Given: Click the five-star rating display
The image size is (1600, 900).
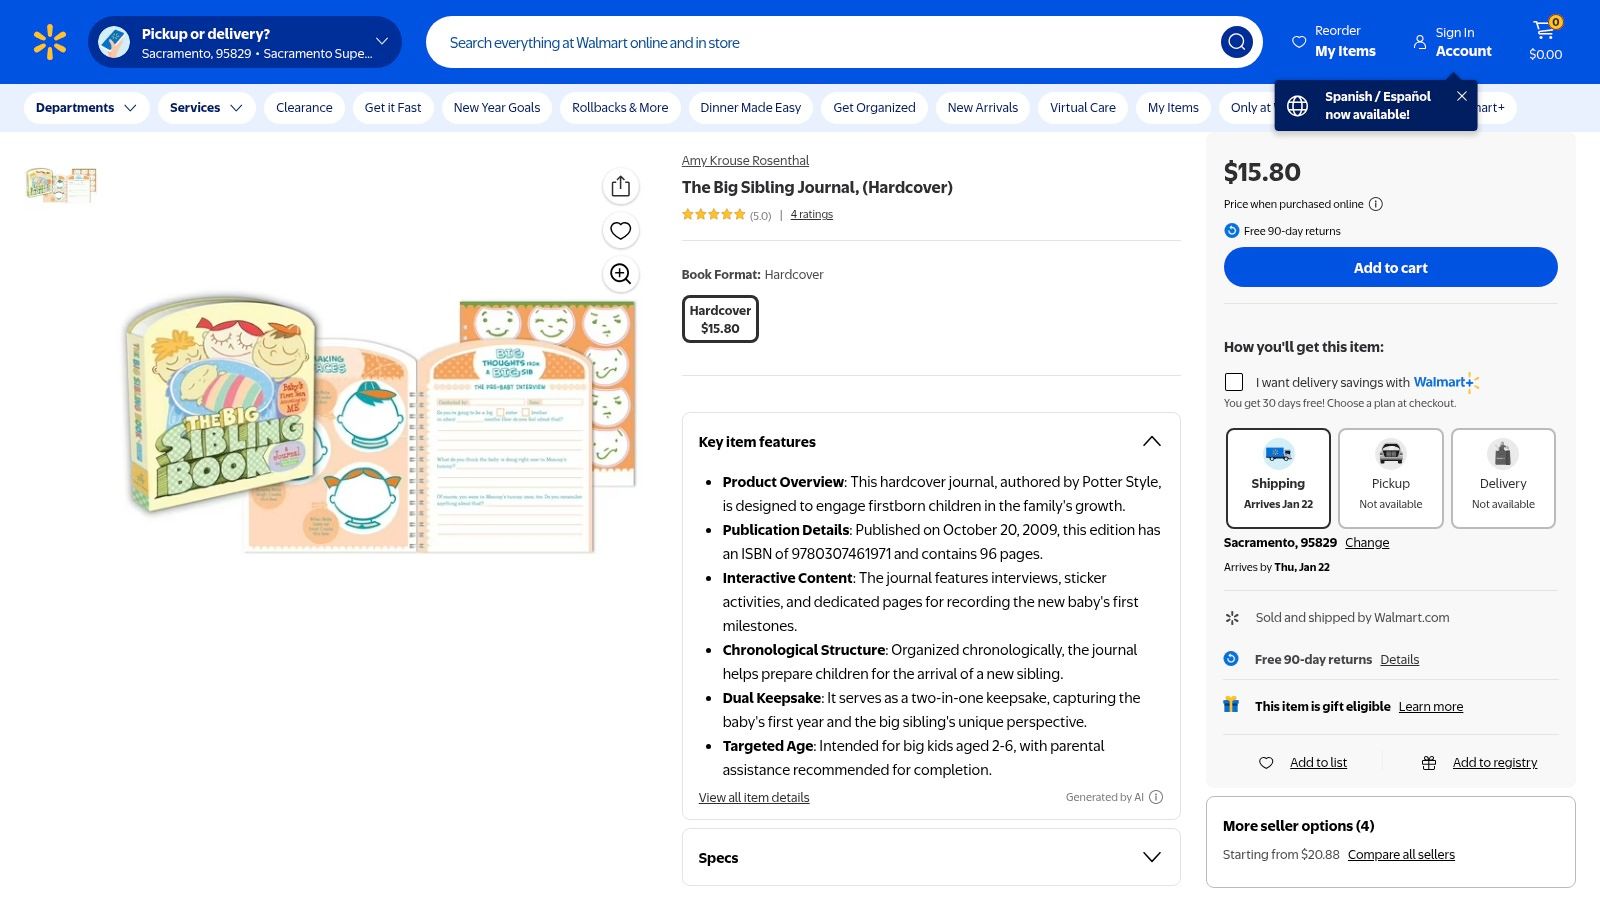Looking at the screenshot, I should pos(714,214).
